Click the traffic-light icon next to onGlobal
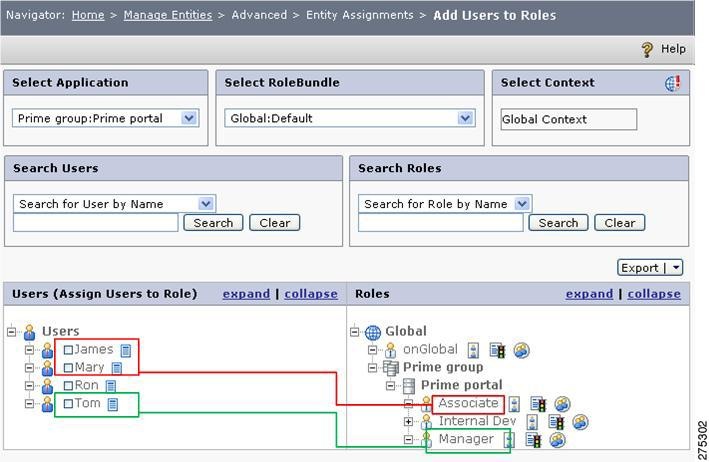The width and height of the screenshot is (709, 462). (497, 350)
